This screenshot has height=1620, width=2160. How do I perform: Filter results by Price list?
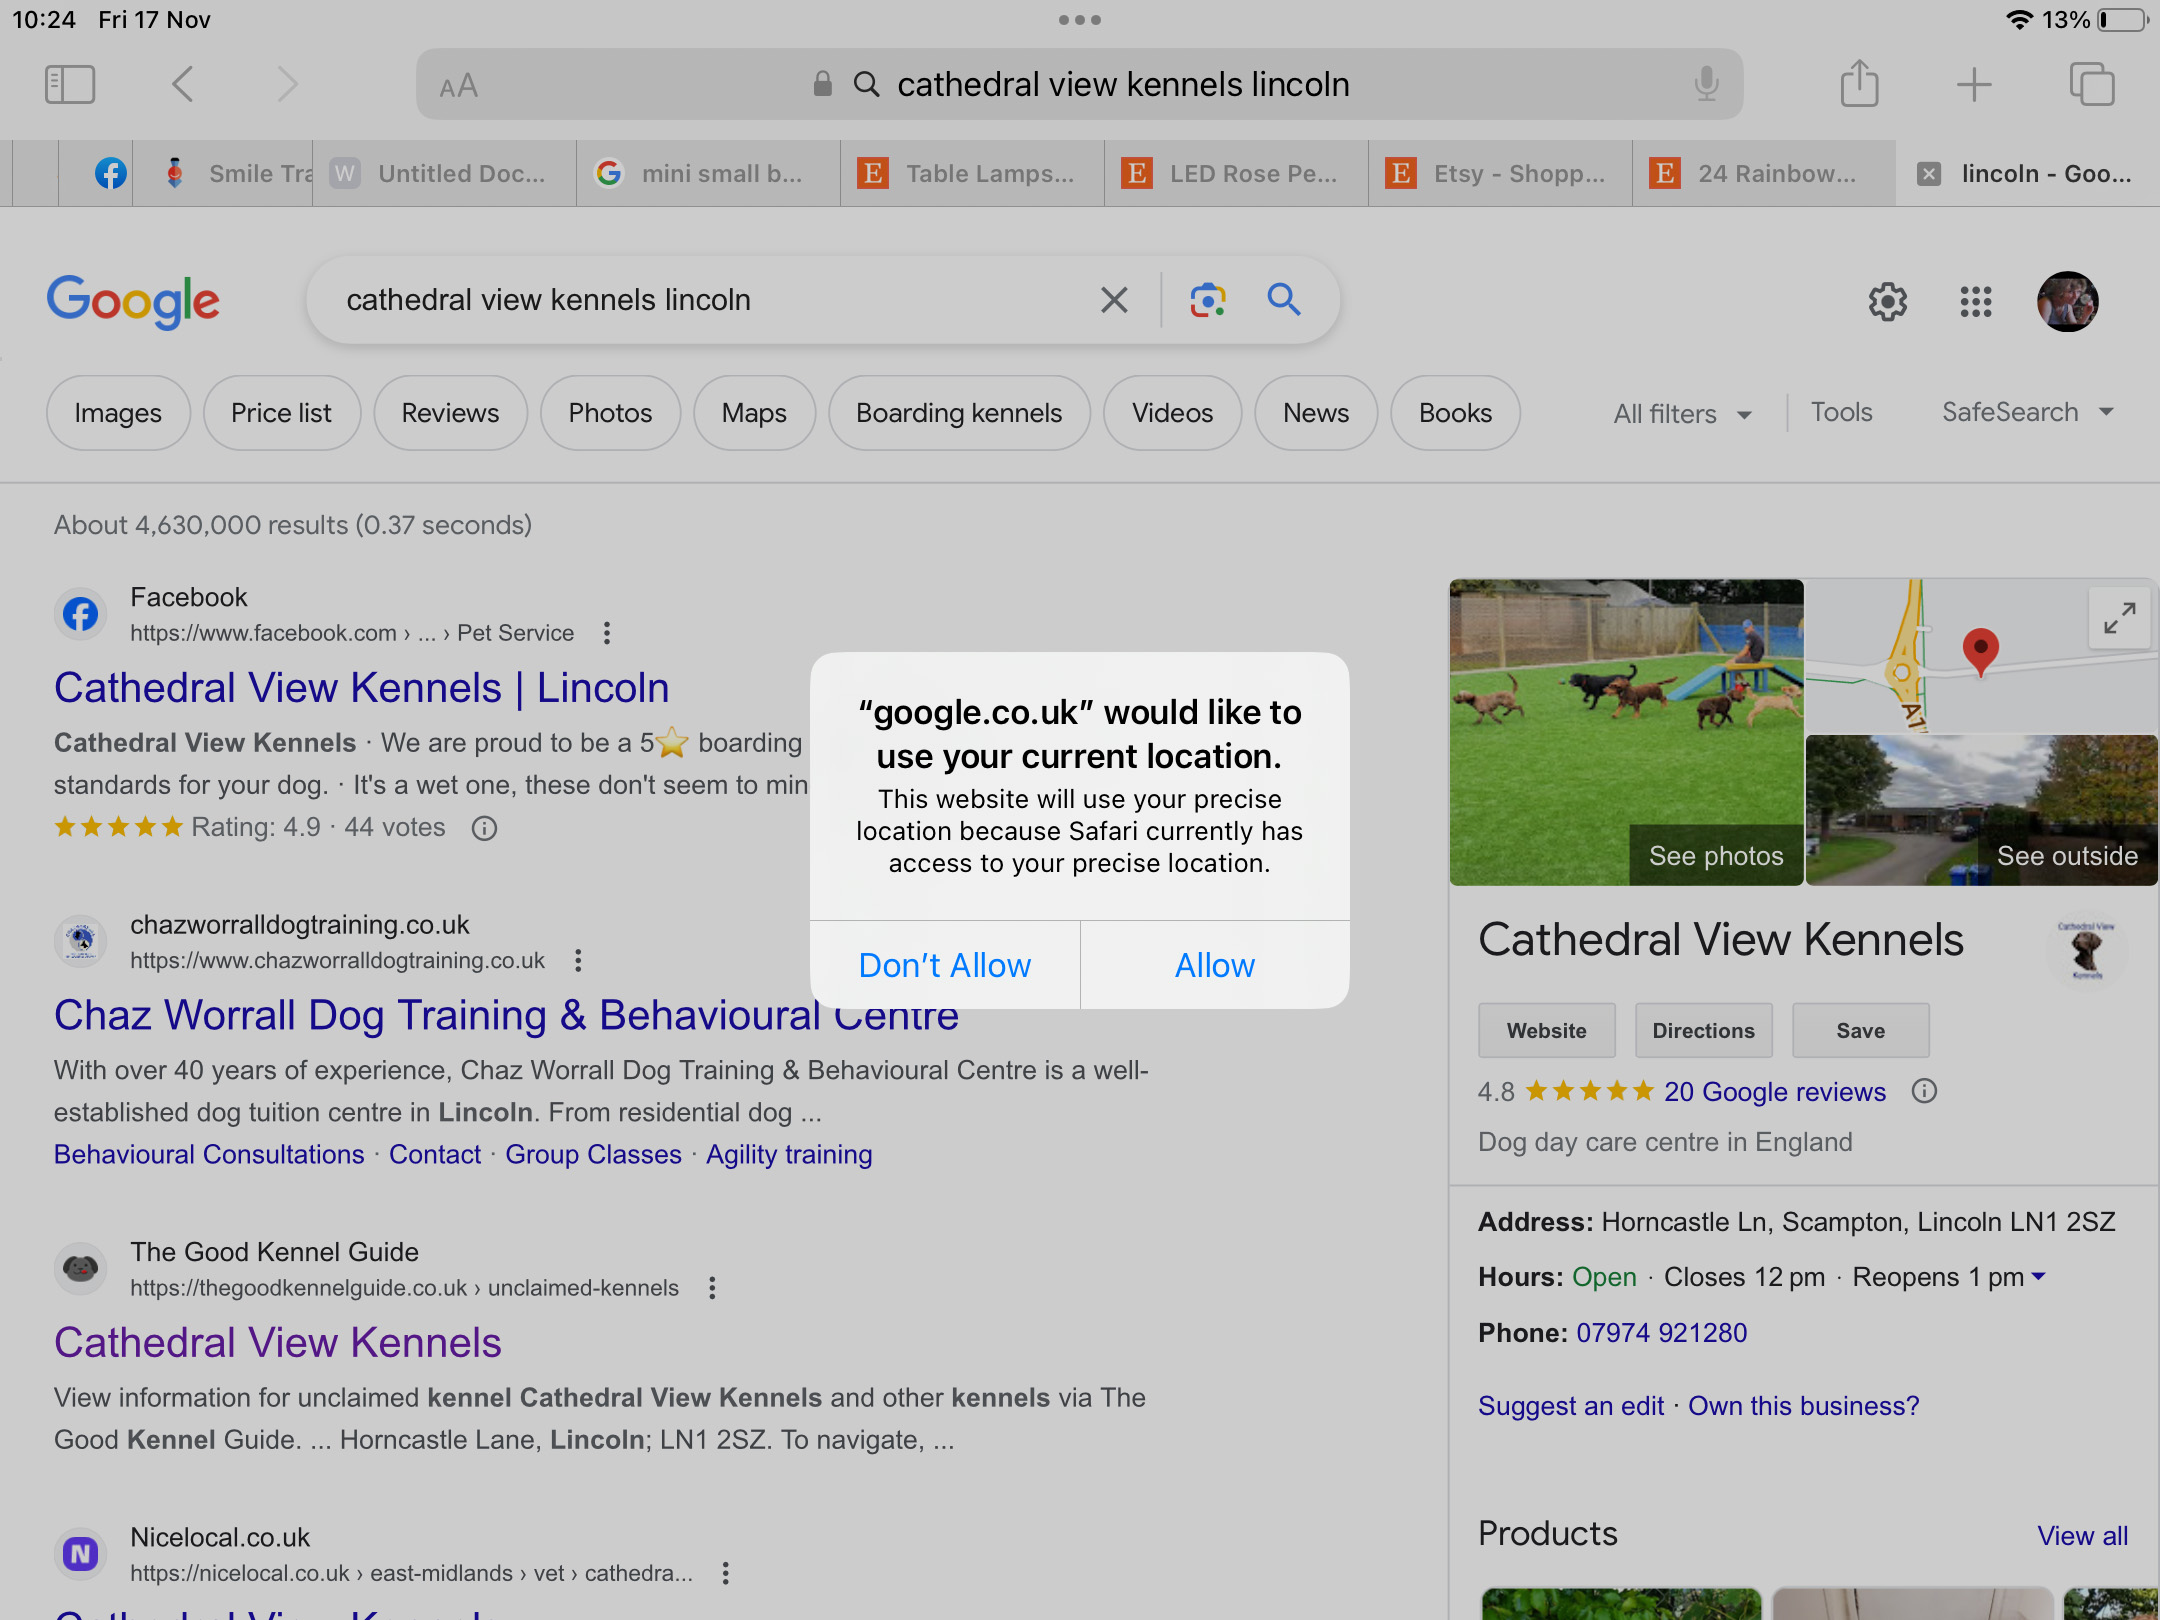(281, 413)
